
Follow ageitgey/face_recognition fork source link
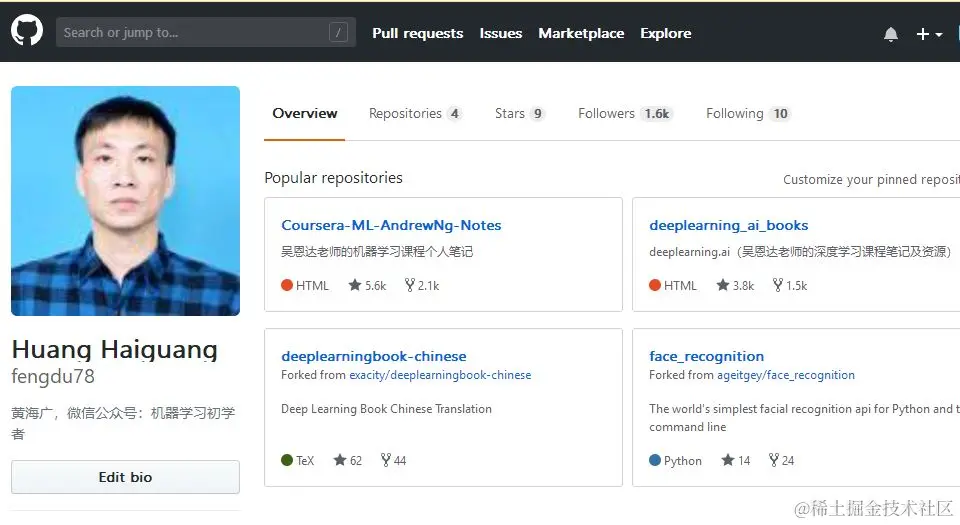point(786,375)
